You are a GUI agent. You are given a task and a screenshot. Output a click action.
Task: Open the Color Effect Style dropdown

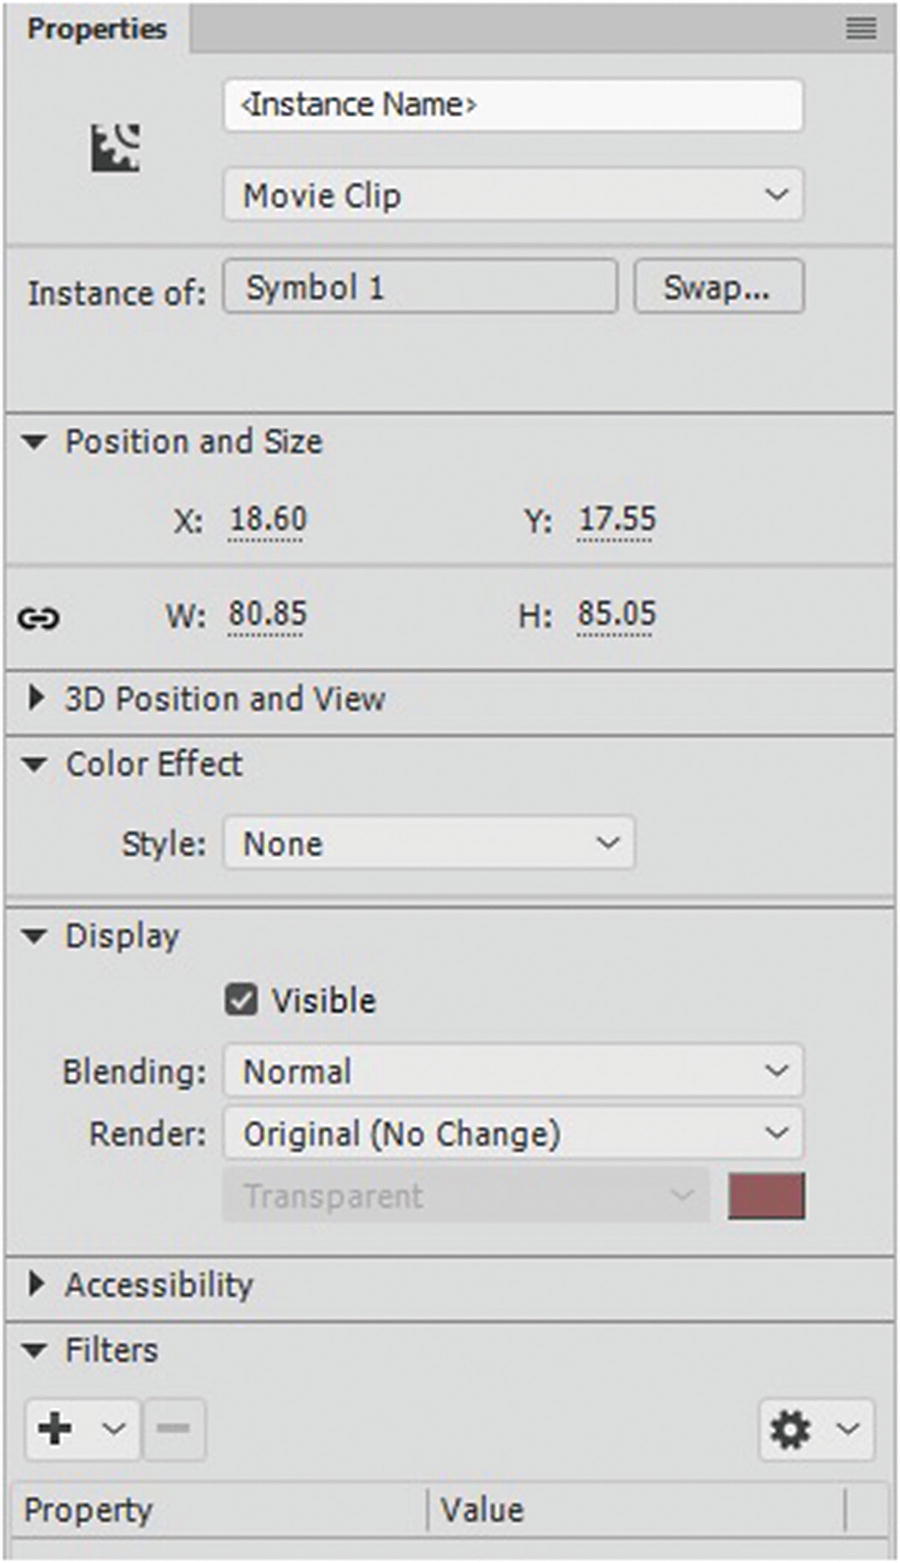[428, 843]
